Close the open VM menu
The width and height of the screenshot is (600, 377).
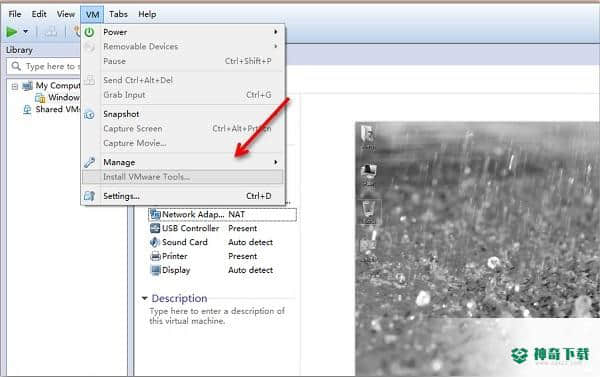pos(92,15)
